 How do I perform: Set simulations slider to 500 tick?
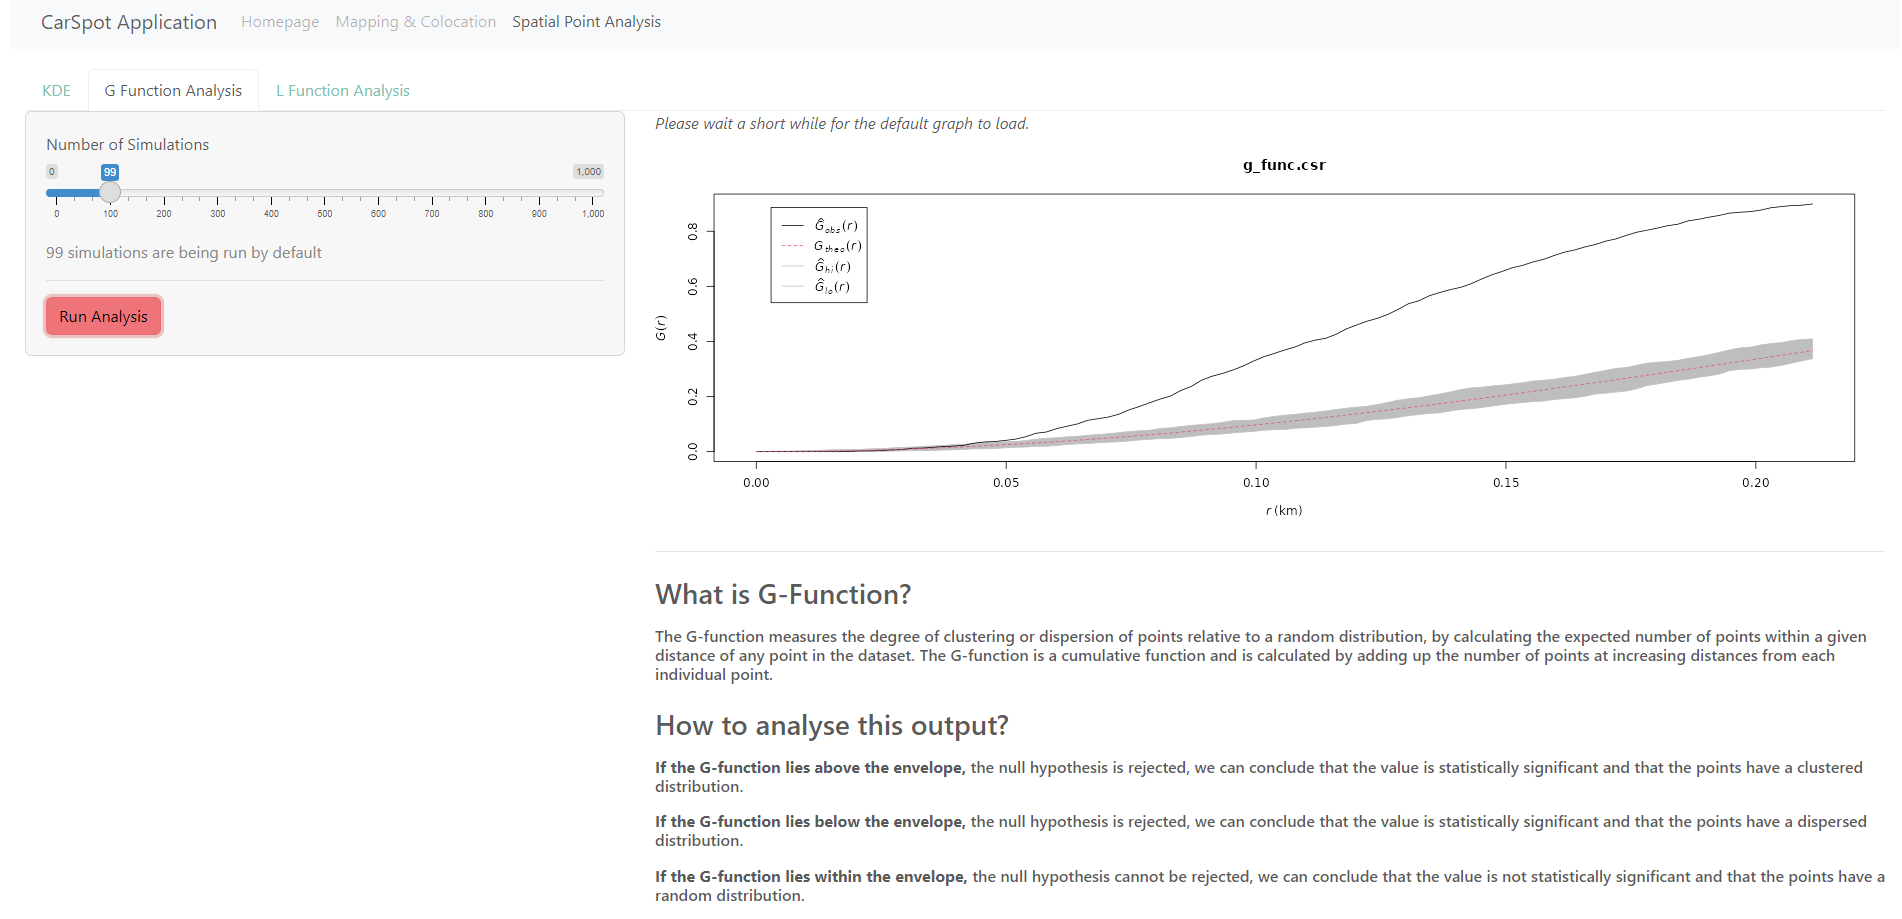point(325,192)
